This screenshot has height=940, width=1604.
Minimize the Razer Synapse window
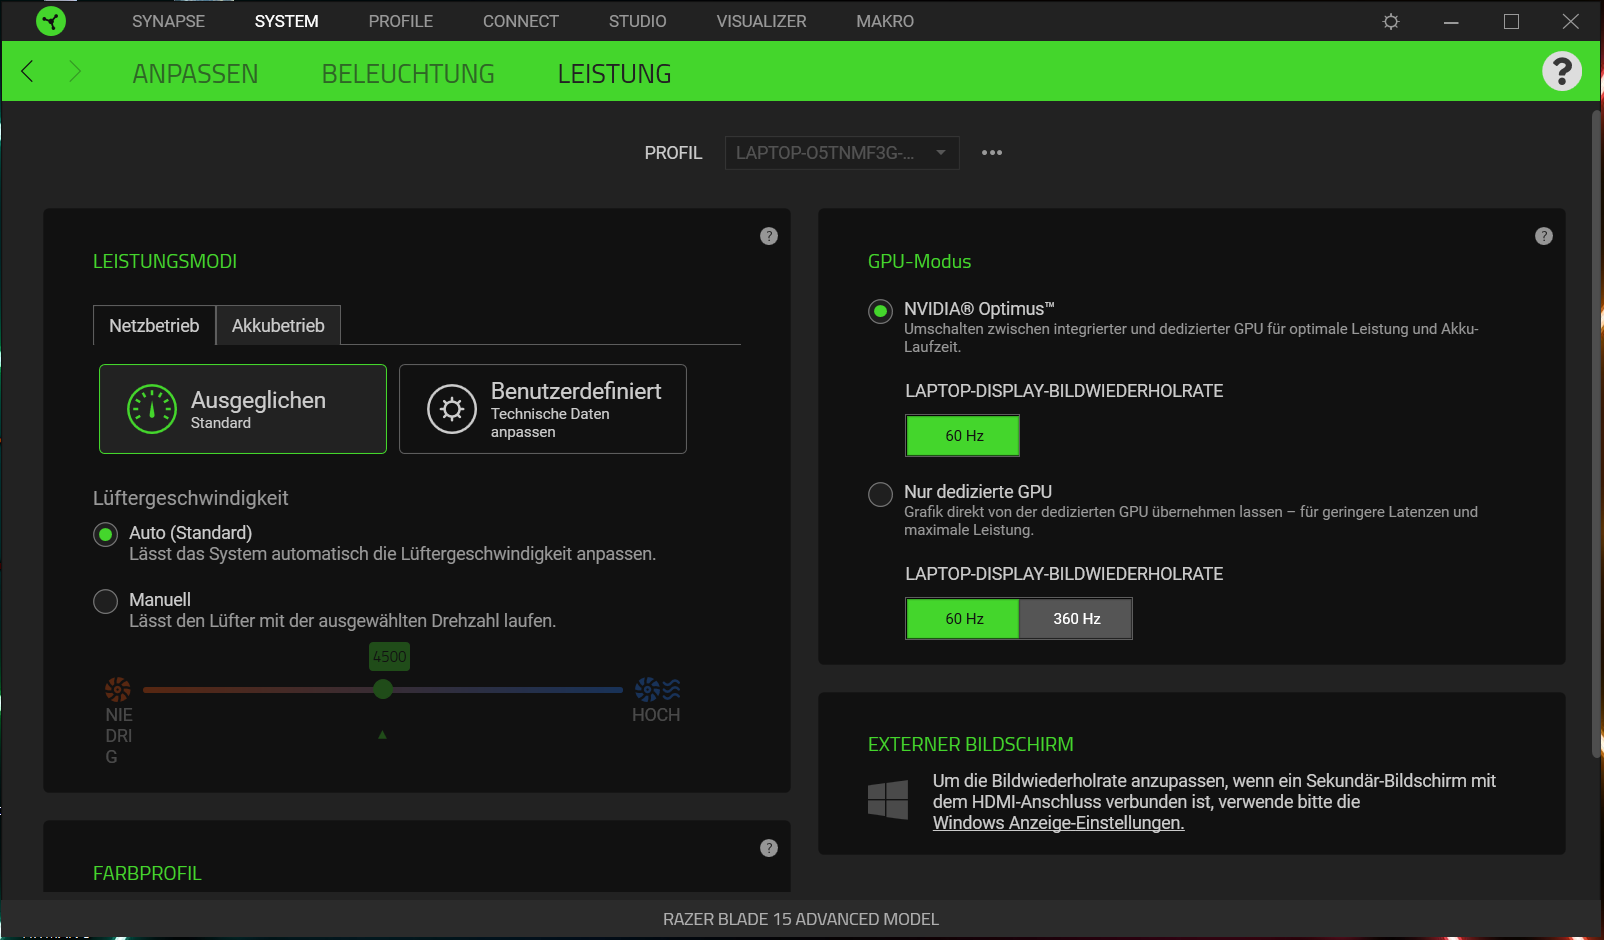coord(1451,21)
